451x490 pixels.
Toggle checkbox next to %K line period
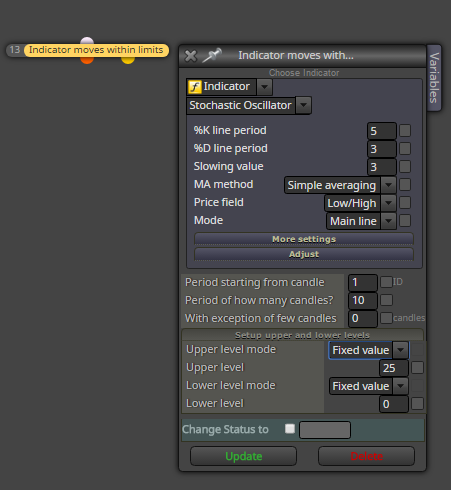(x=405, y=130)
